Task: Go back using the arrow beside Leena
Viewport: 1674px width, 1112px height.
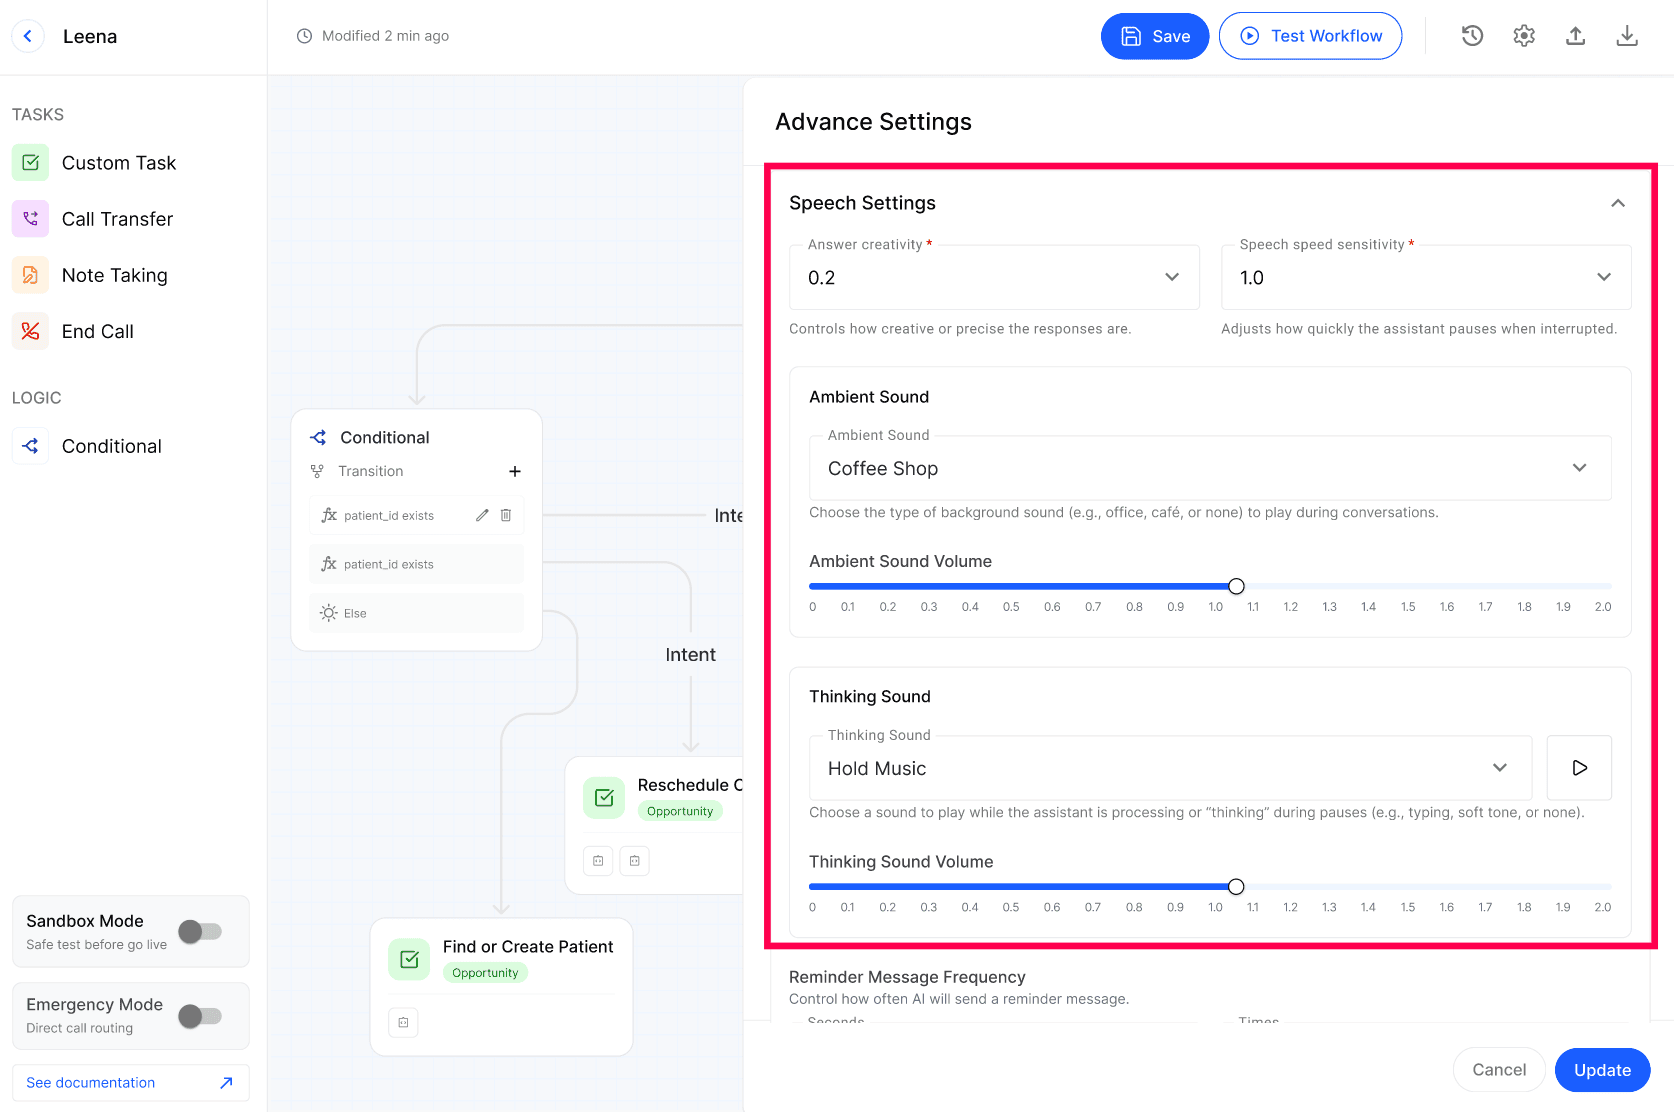Action: click(28, 36)
